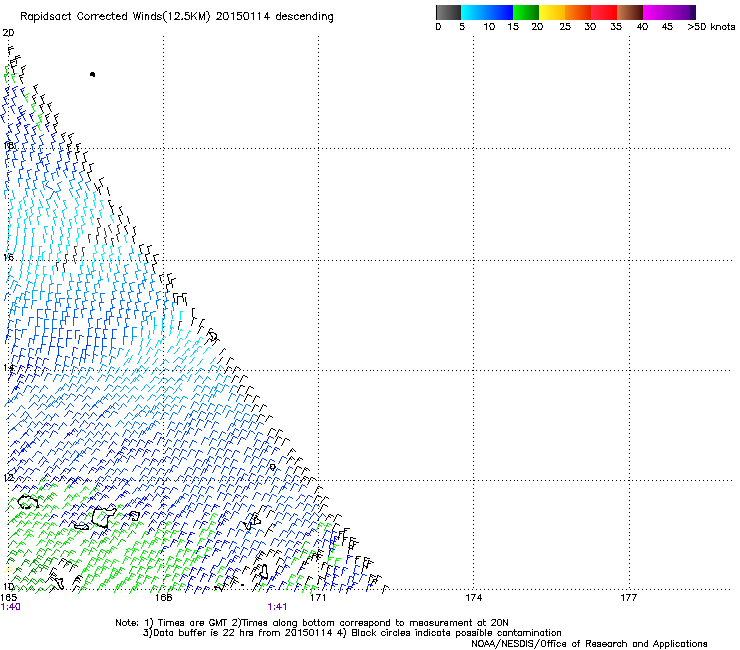
Task: Click the NOAA/NESDIS credit line
Action: click(589, 644)
